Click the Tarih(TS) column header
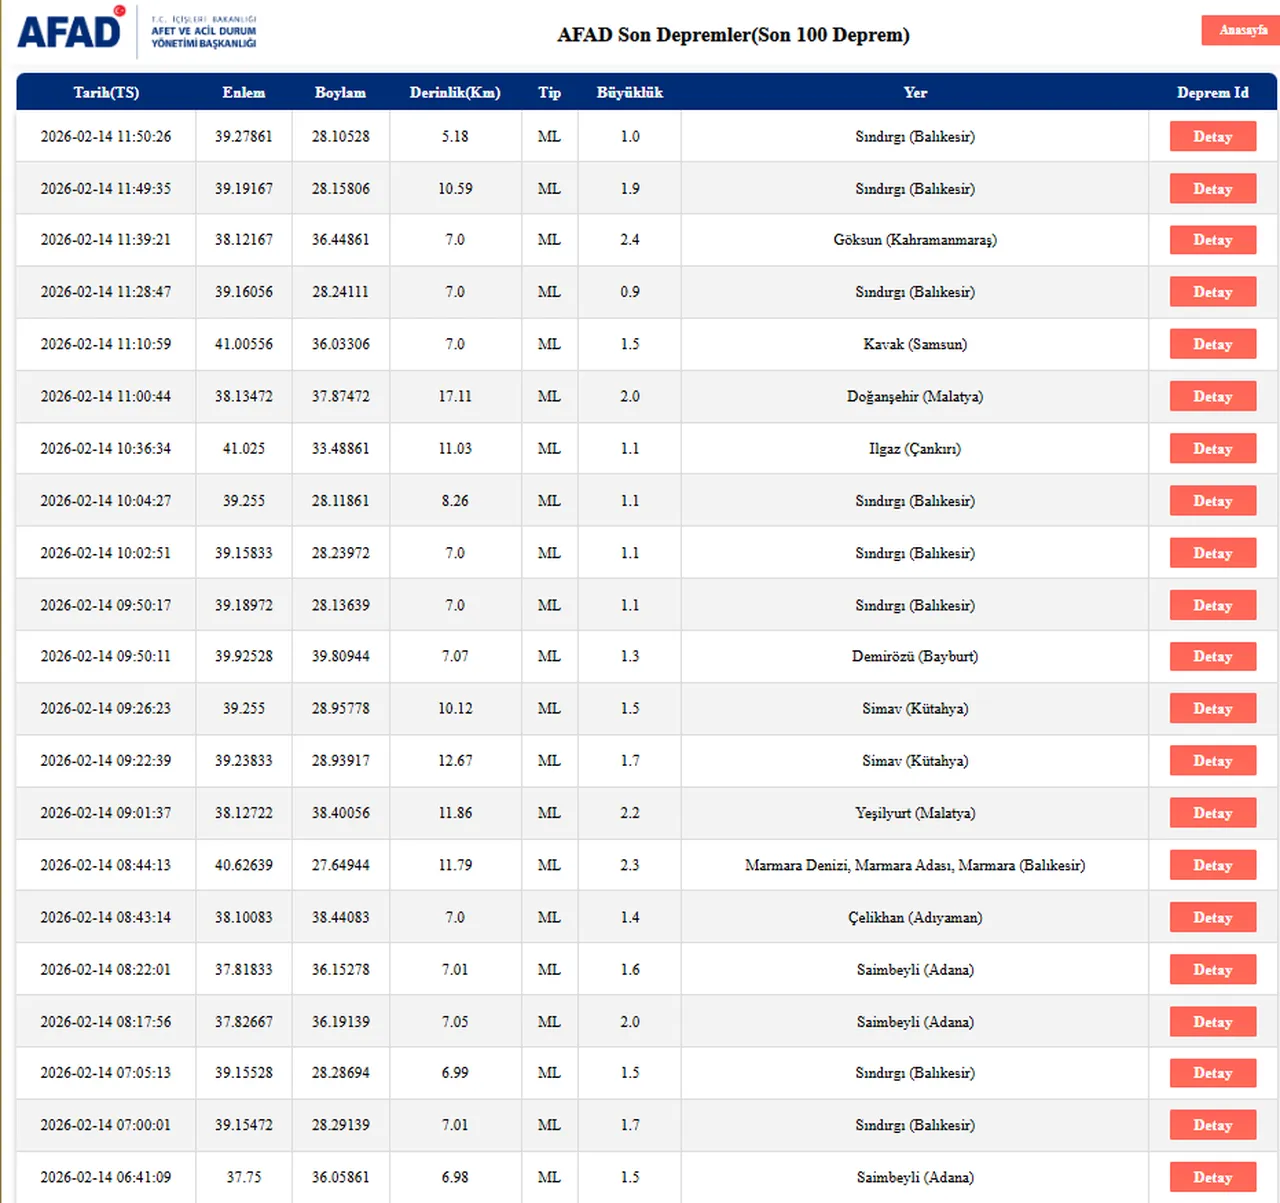 [x=106, y=92]
